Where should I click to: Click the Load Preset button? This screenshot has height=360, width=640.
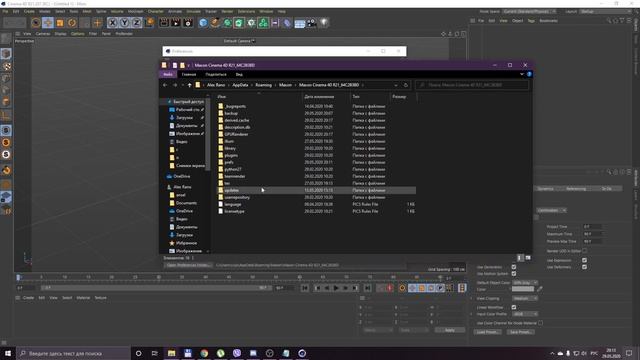[x=487, y=332]
